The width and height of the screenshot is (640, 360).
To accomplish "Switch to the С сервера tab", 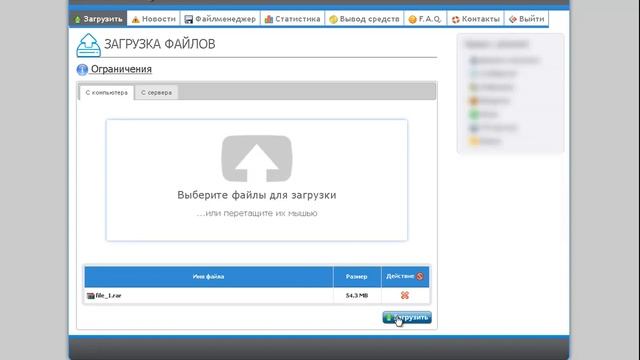I will (x=156, y=93).
